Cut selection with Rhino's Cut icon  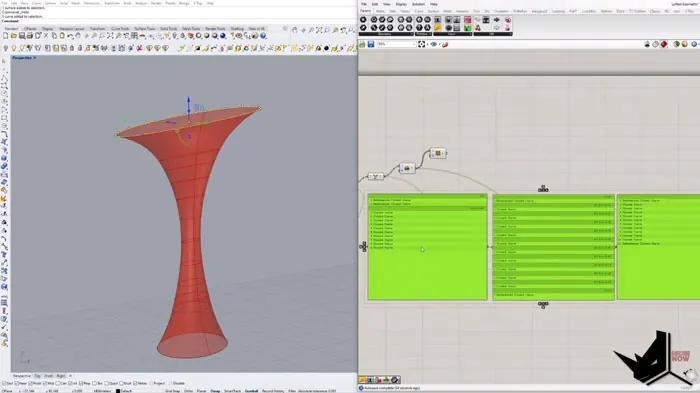pyautogui.click(x=46, y=36)
